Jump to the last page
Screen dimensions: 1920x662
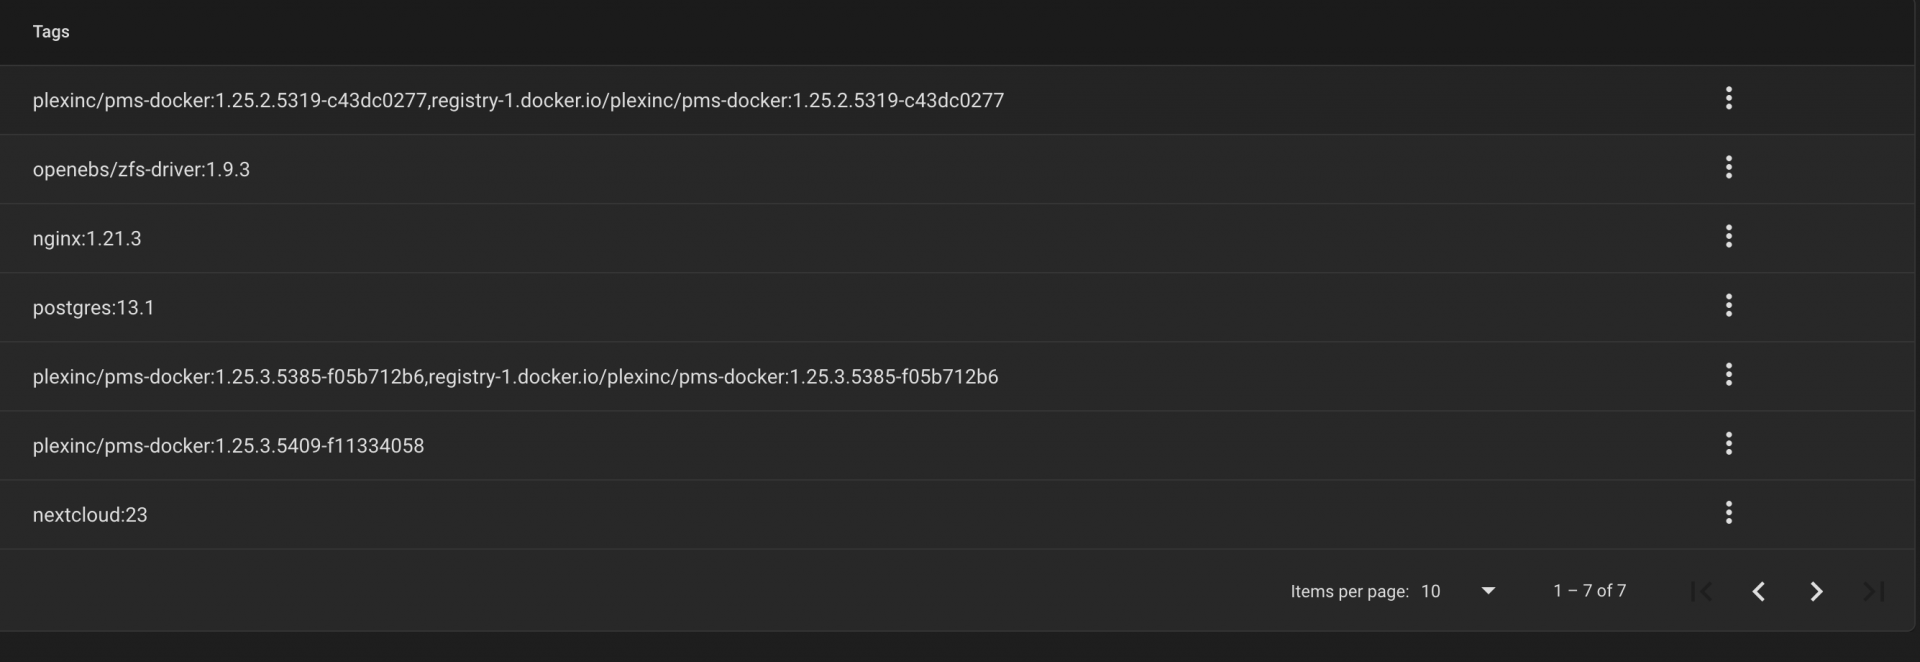(1873, 592)
